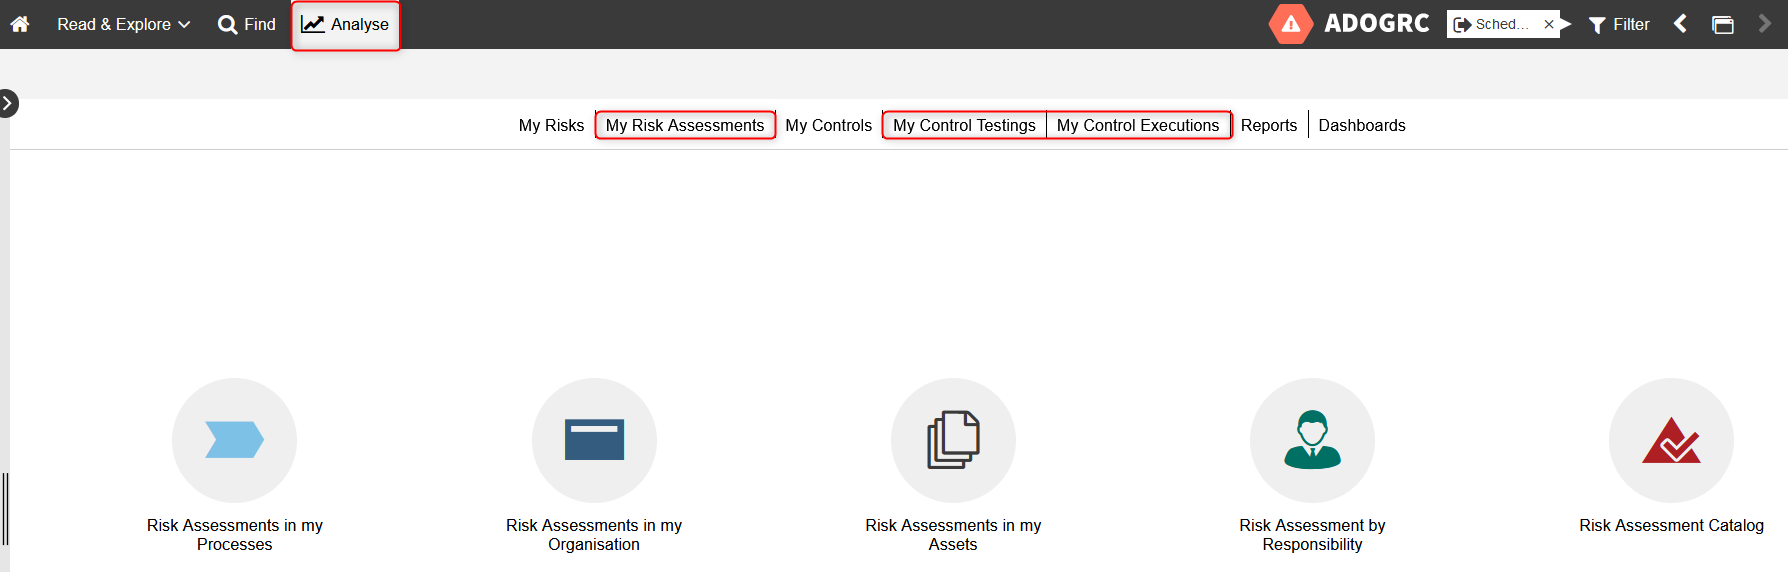Open the My Controls tab

[x=828, y=125]
